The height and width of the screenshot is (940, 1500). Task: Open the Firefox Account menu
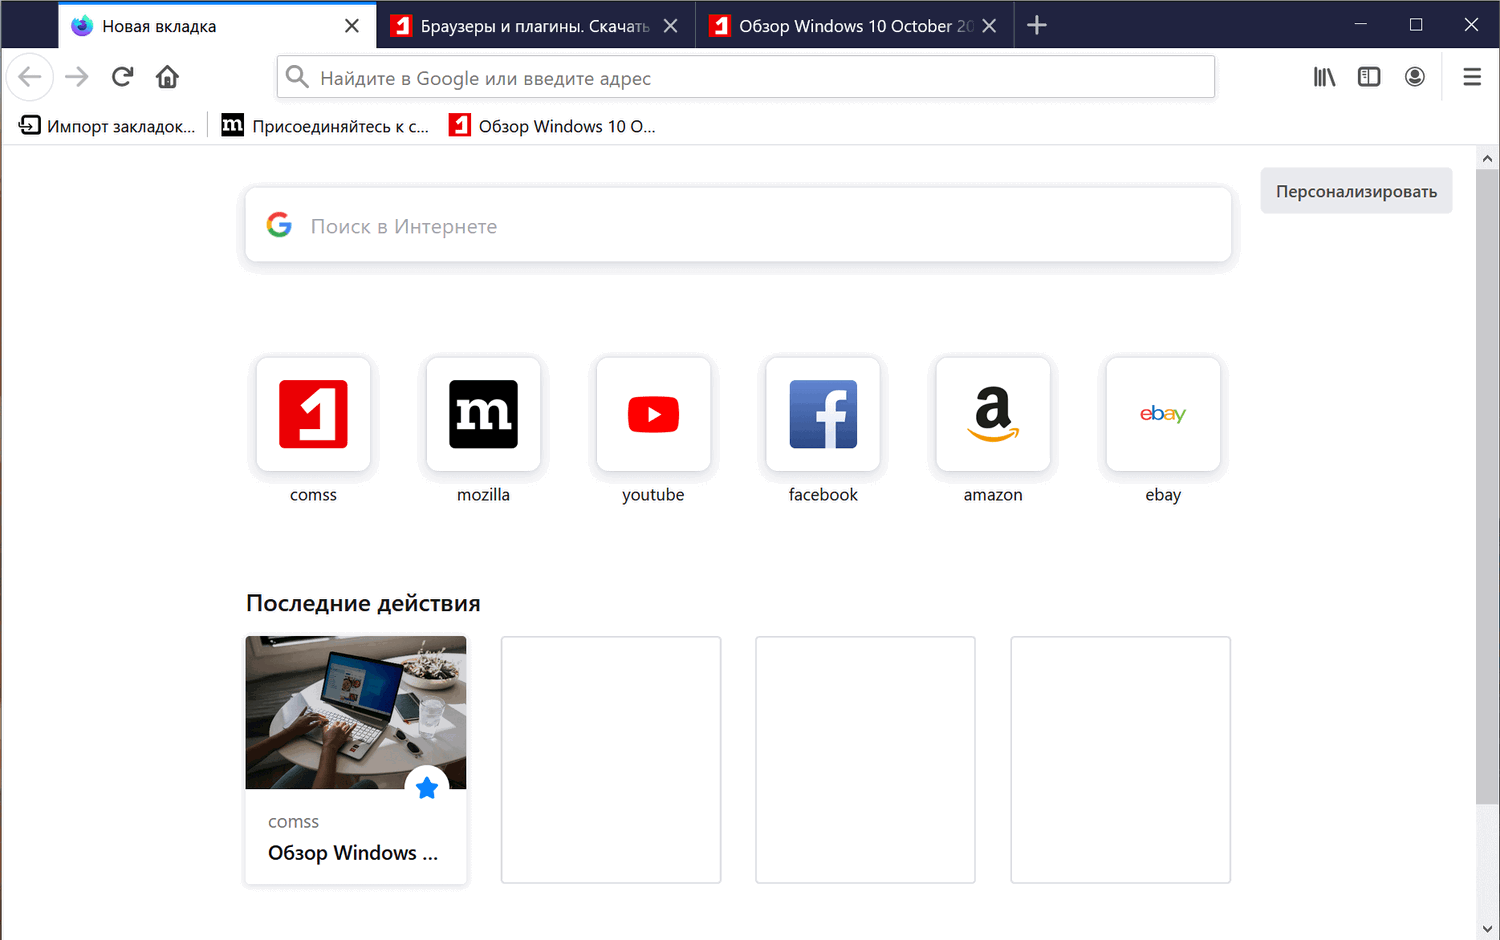[1414, 77]
